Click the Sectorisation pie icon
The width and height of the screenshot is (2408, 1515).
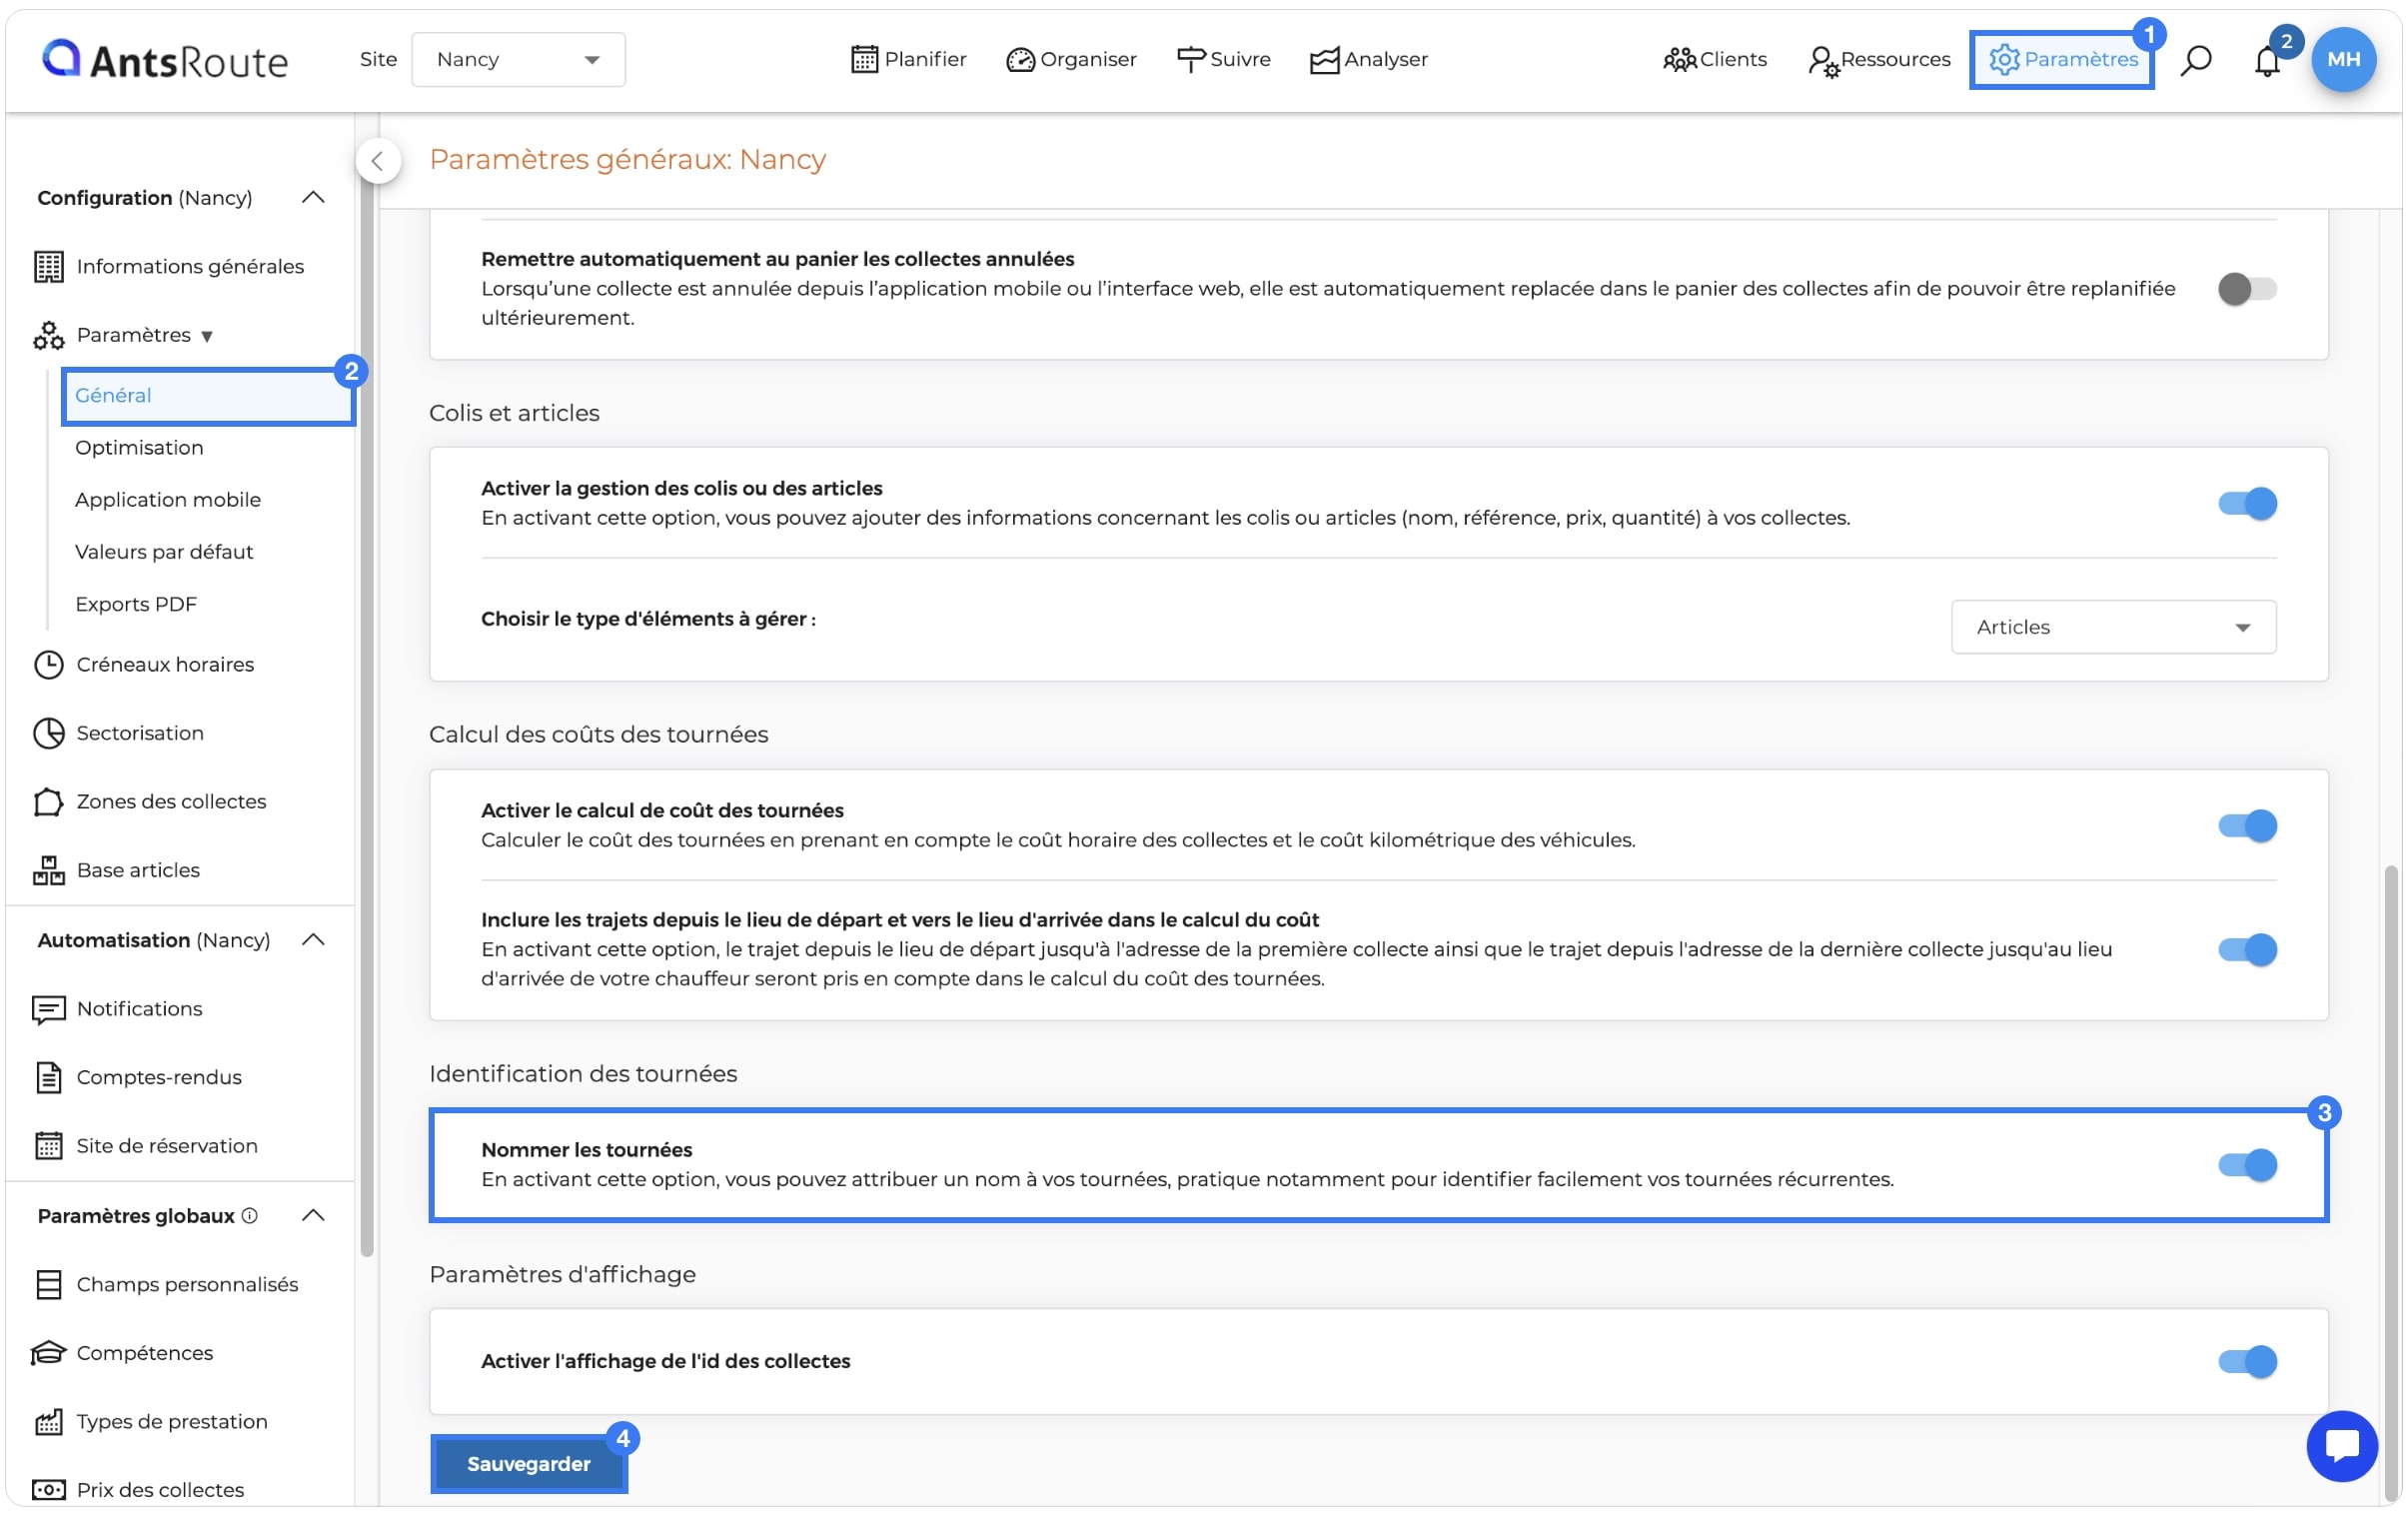[x=48, y=733]
